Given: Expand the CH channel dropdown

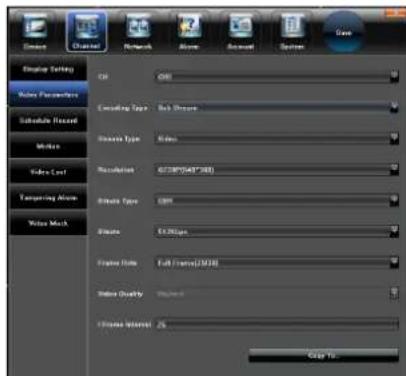Looking at the screenshot, I should coord(394,77).
